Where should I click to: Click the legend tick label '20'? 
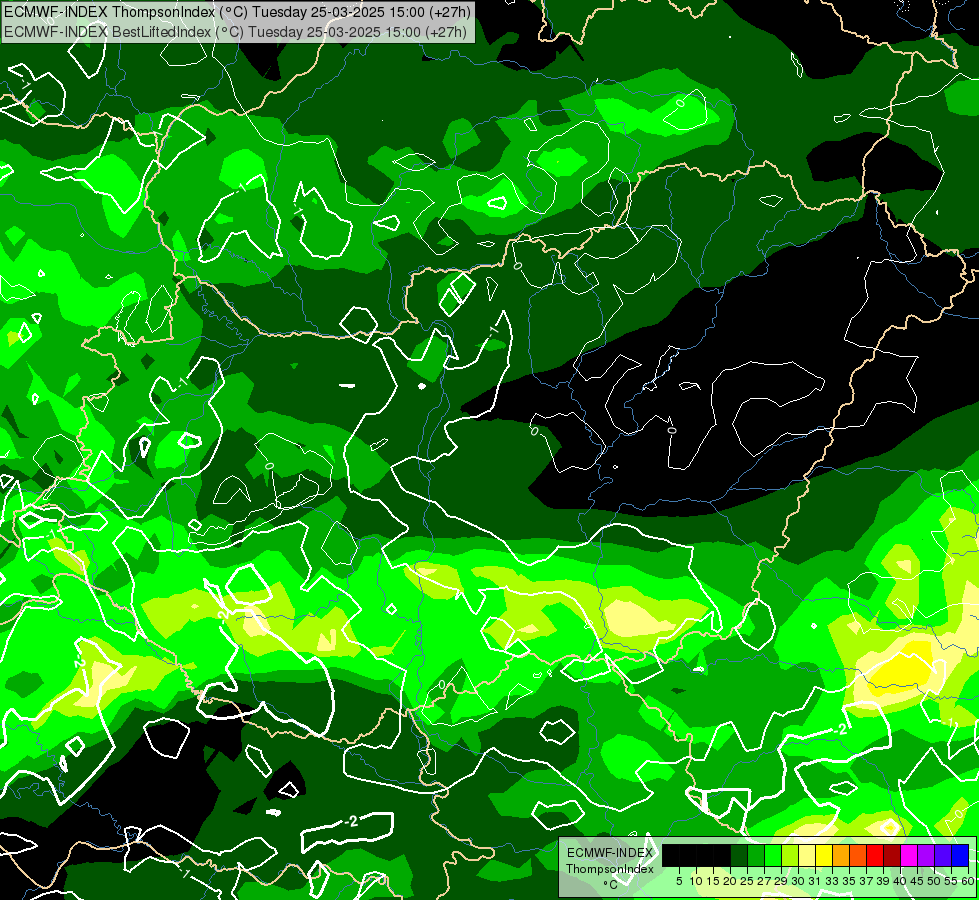click(730, 881)
